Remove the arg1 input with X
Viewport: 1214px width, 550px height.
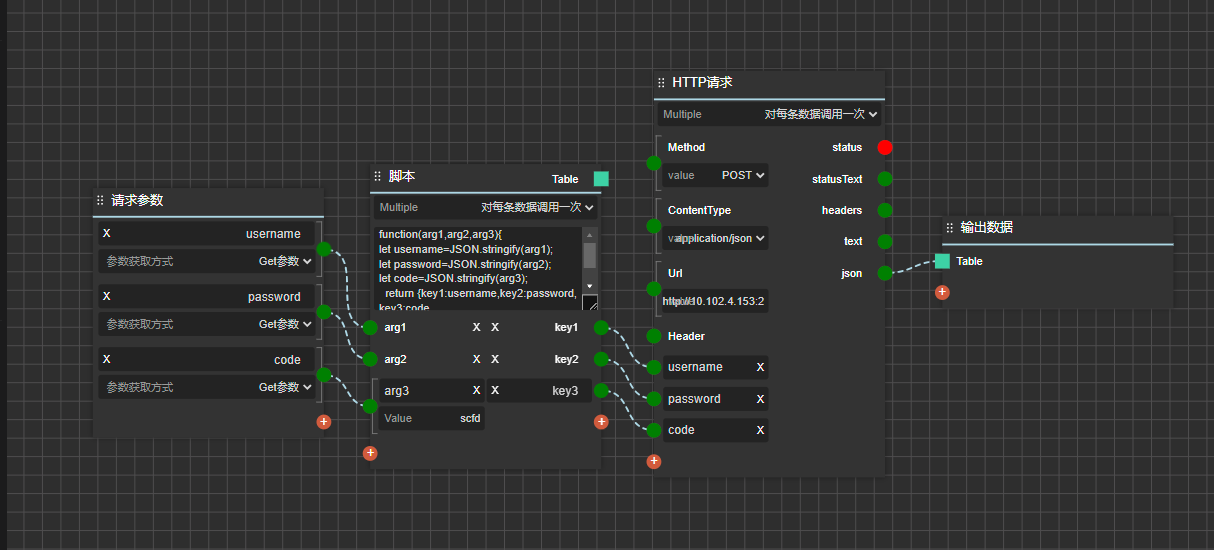click(476, 328)
